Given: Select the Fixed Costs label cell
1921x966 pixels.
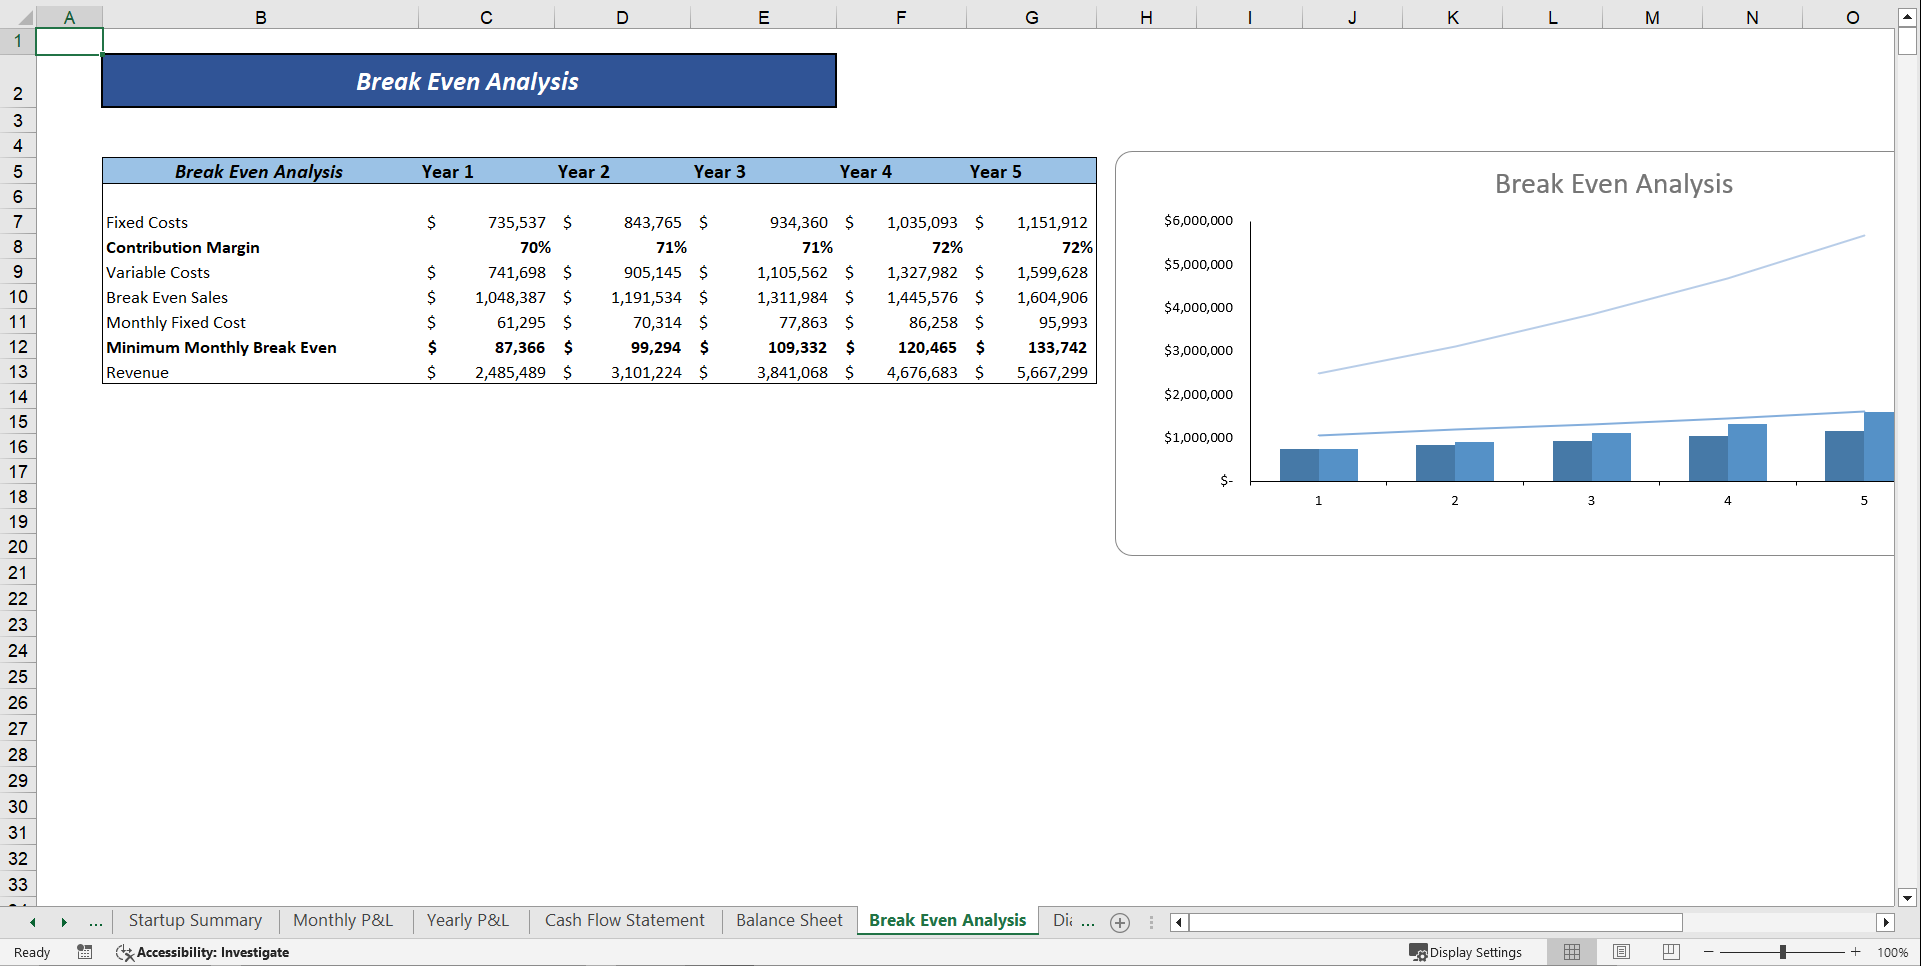Looking at the screenshot, I should coord(260,222).
